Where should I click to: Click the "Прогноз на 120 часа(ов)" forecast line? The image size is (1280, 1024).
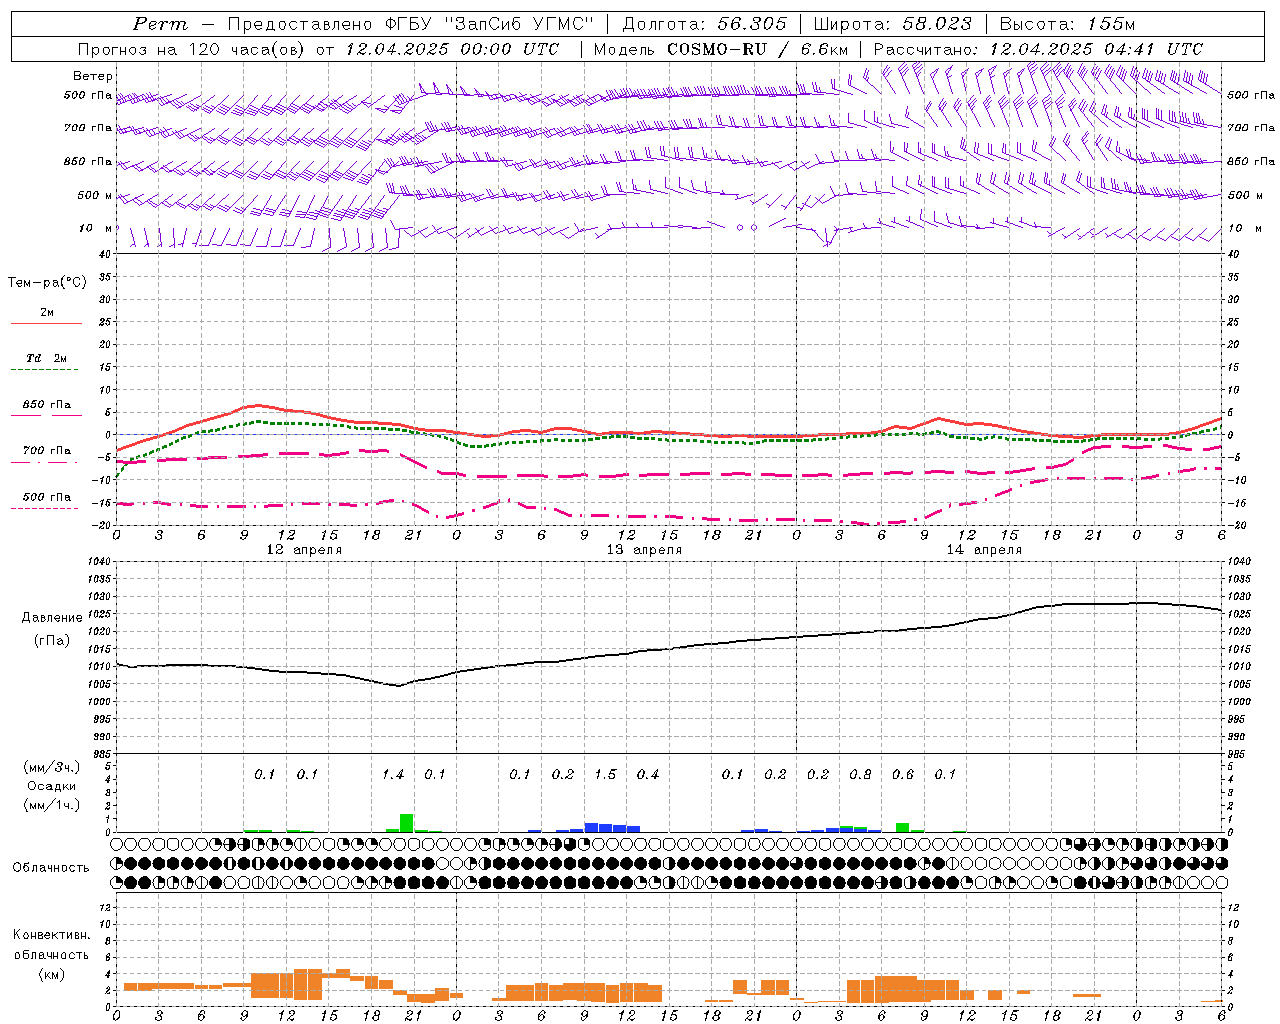click(190, 49)
